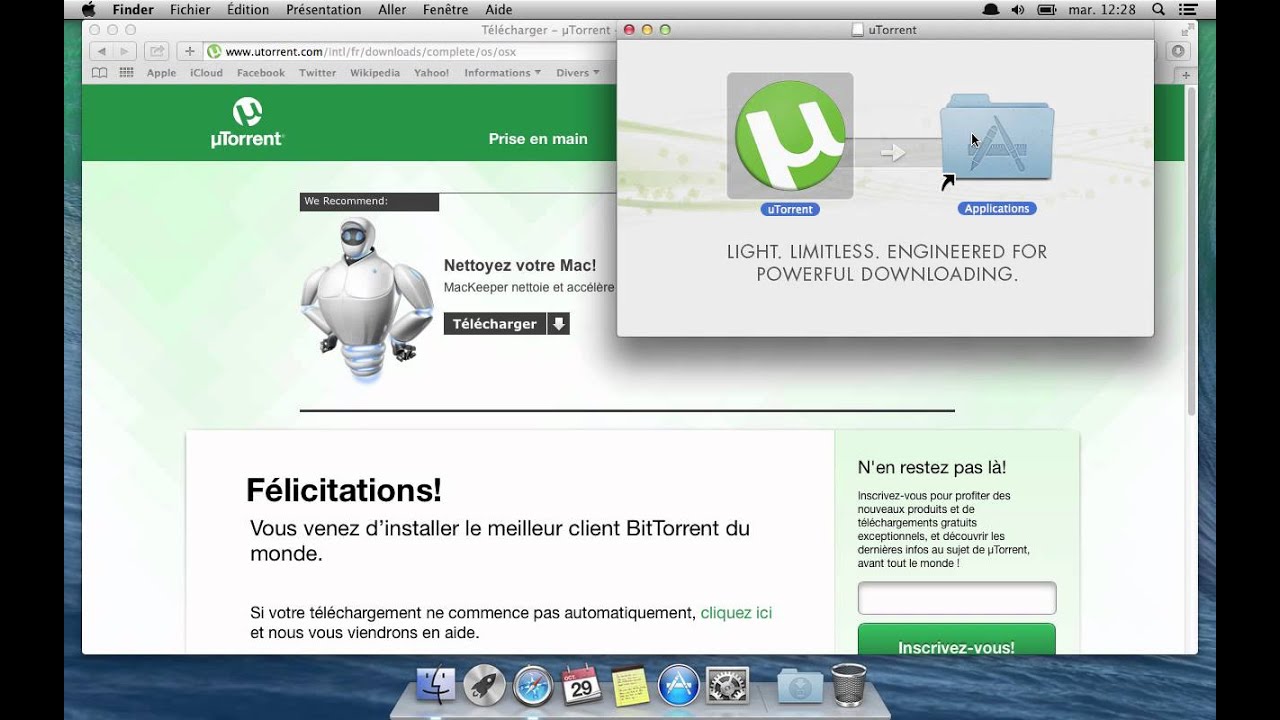Click the volume icon in menu bar
The image size is (1280, 720).
point(1018,10)
